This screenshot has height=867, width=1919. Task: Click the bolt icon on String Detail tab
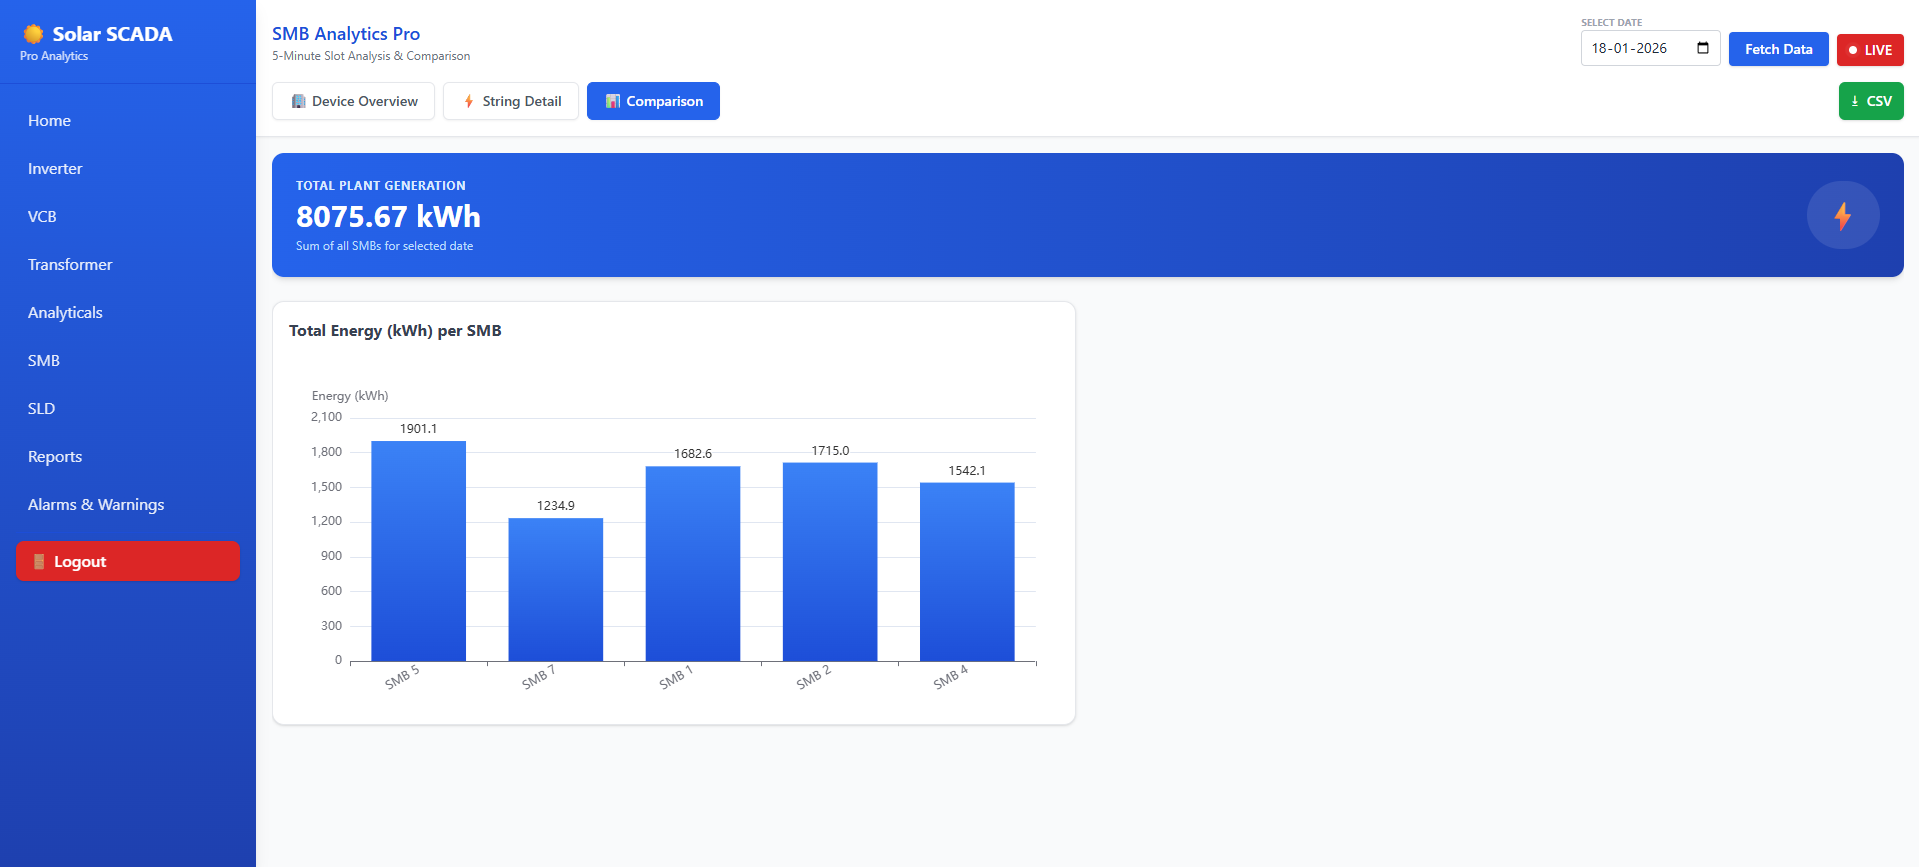pyautogui.click(x=468, y=101)
